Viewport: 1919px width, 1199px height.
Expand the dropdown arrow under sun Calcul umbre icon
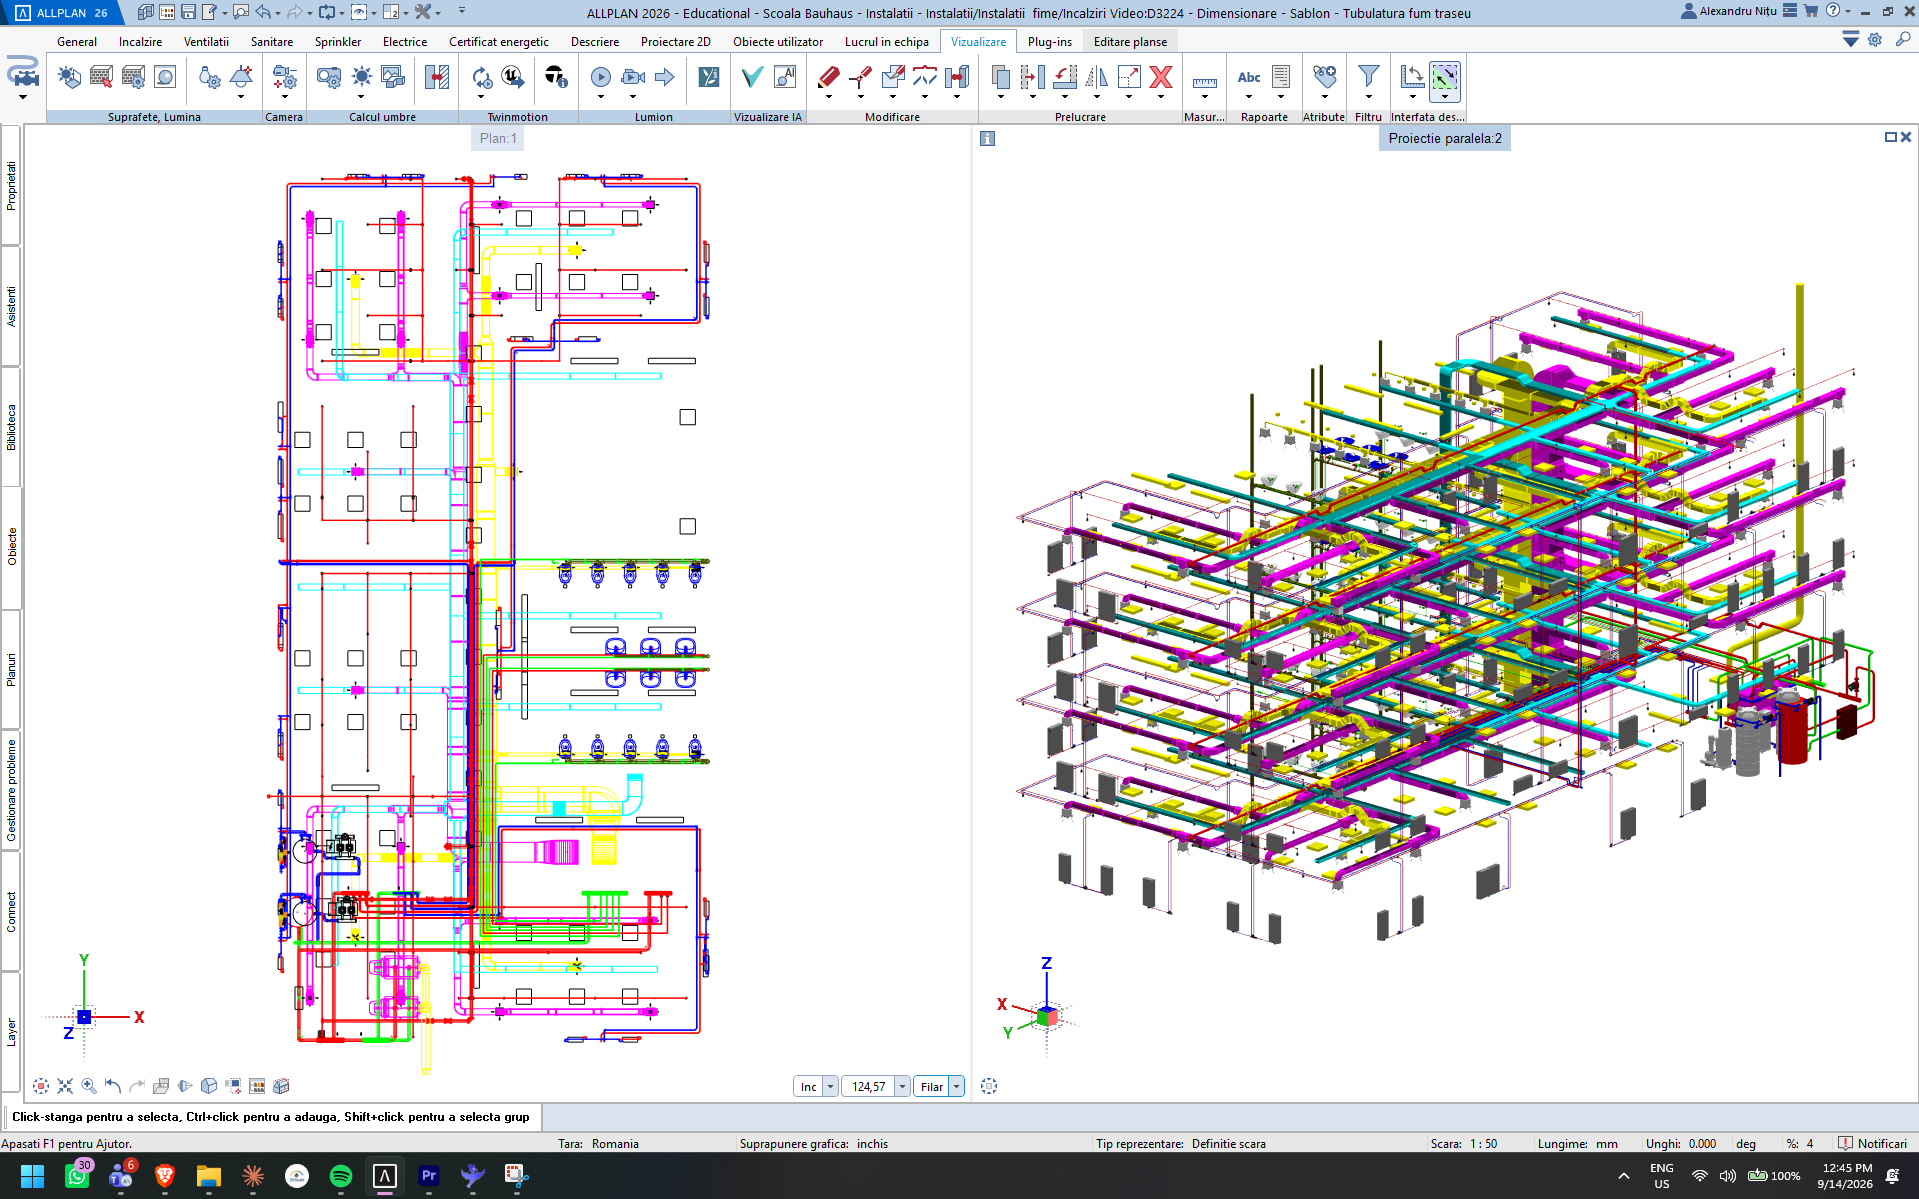click(361, 97)
